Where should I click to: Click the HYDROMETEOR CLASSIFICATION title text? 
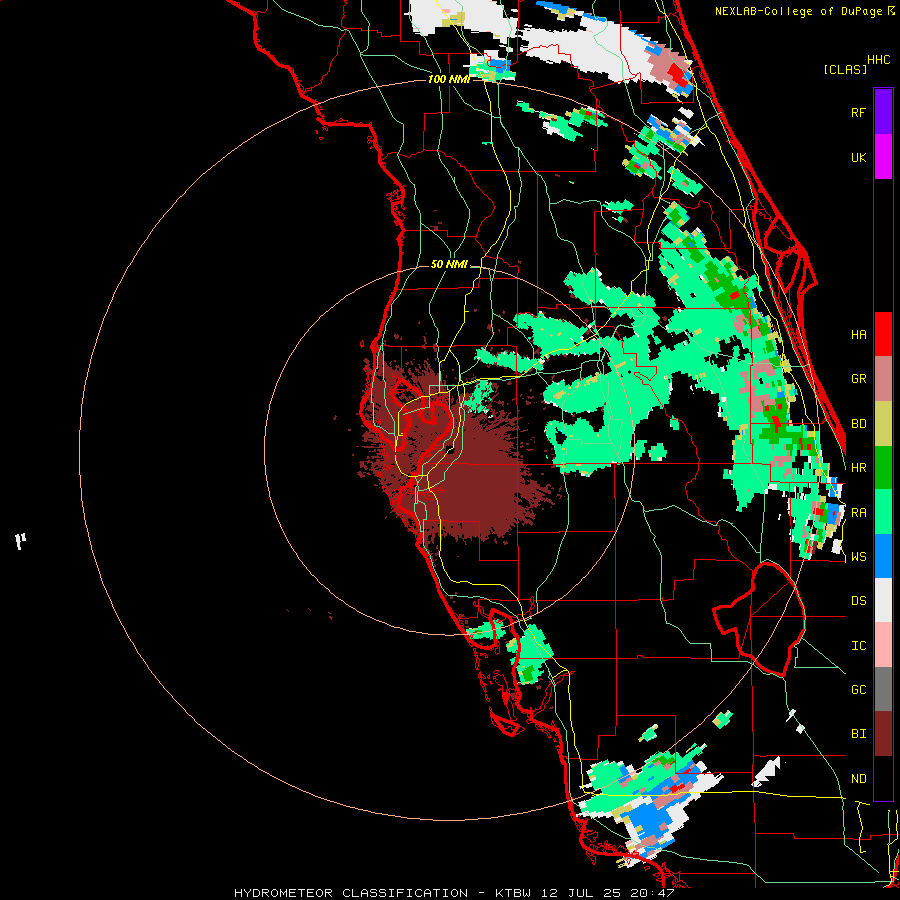click(x=351, y=893)
